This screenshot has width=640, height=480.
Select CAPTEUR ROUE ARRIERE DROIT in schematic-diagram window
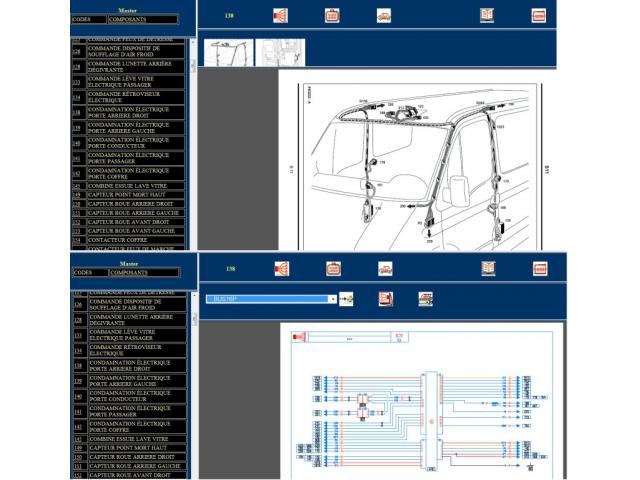tap(137, 457)
